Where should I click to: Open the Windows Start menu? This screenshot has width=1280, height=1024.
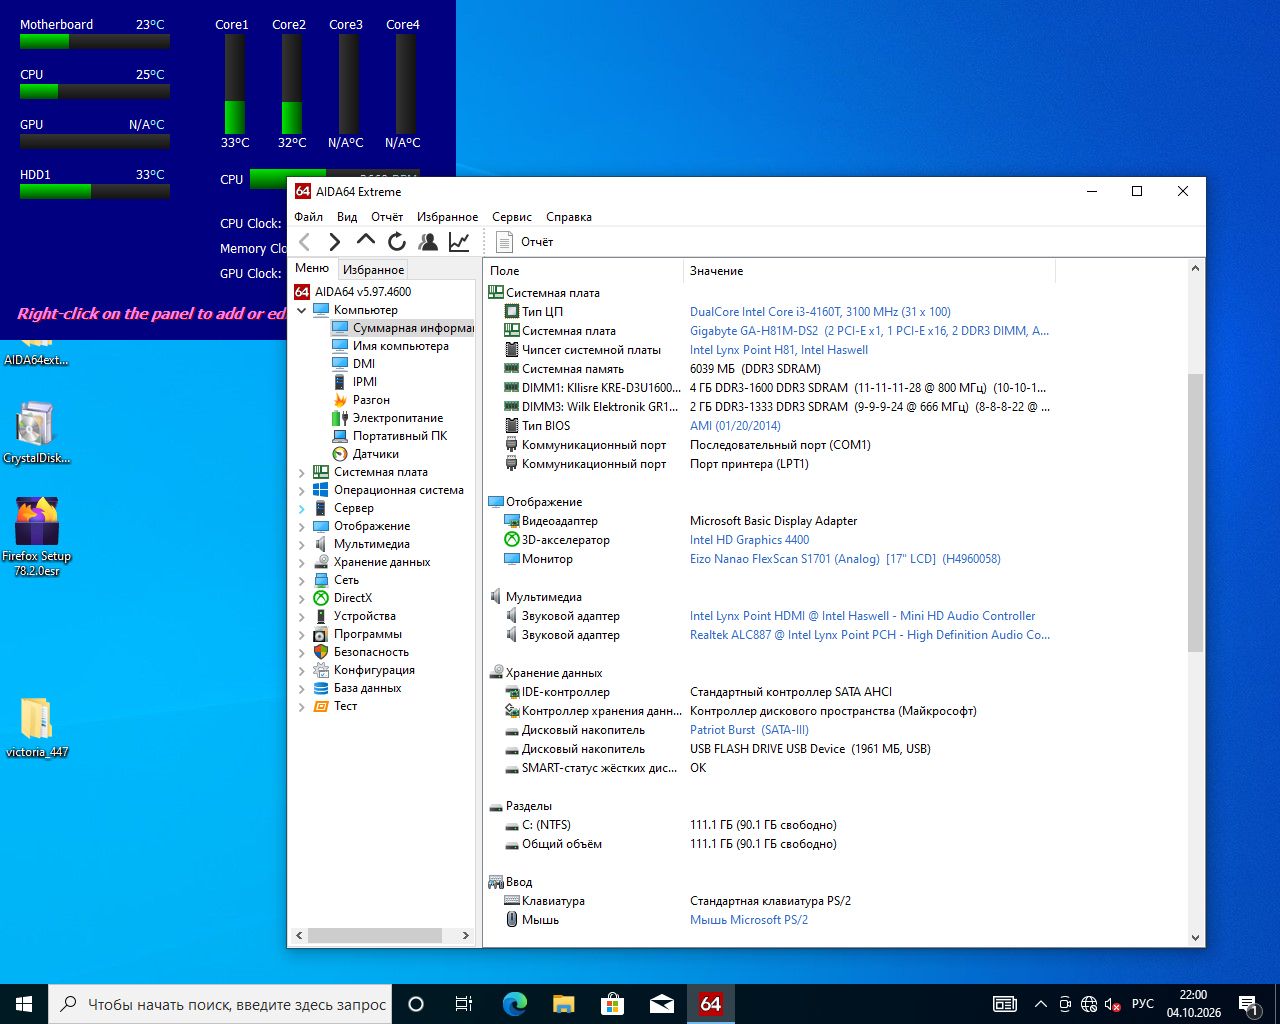(24, 1004)
